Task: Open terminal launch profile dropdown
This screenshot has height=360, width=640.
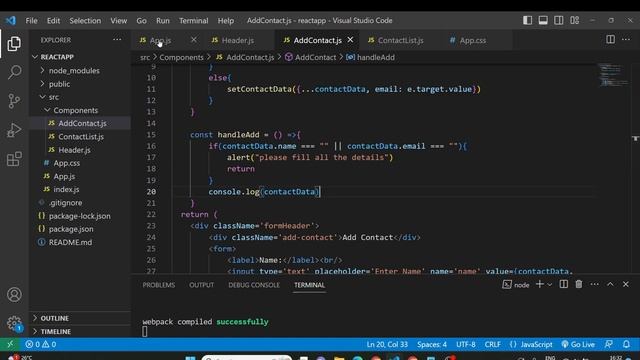Action: (x=549, y=284)
